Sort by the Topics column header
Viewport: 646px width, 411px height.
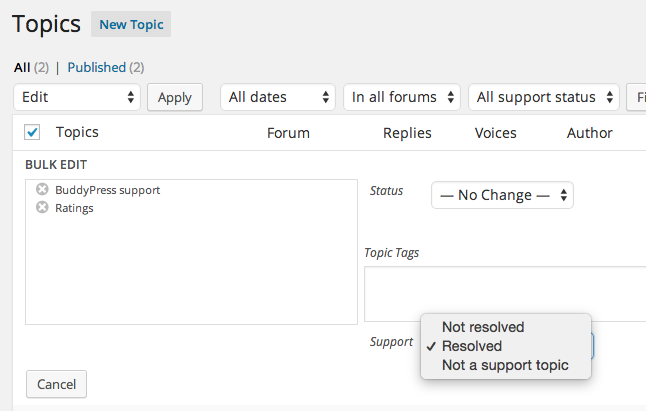(77, 132)
